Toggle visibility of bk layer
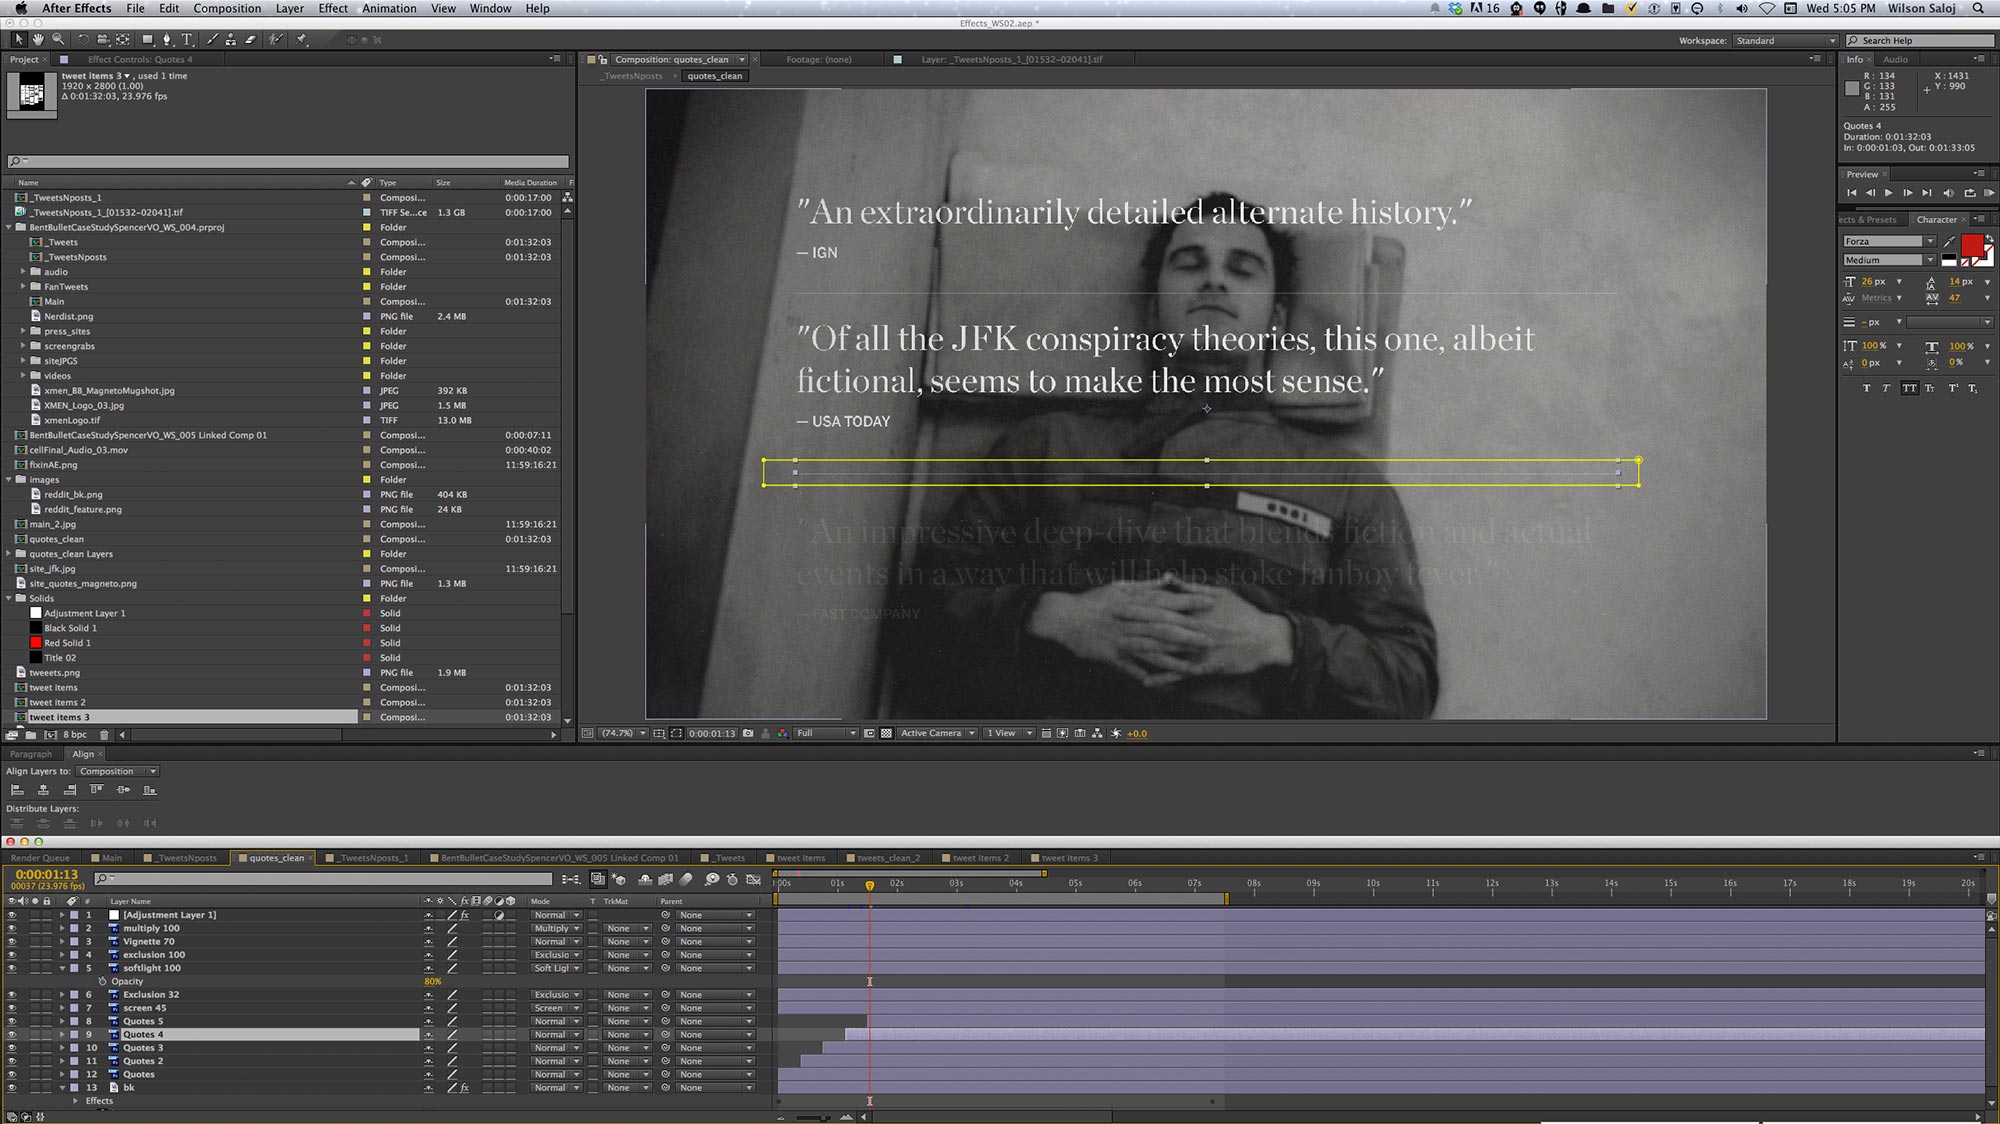 pos(12,1087)
